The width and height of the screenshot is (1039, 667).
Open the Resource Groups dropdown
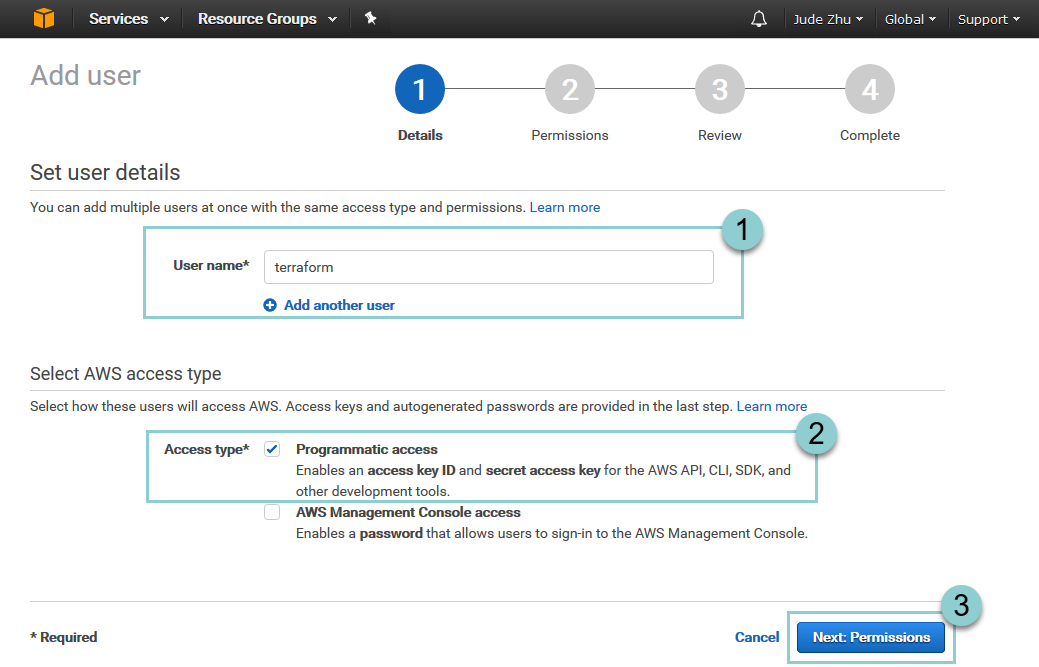(x=266, y=19)
